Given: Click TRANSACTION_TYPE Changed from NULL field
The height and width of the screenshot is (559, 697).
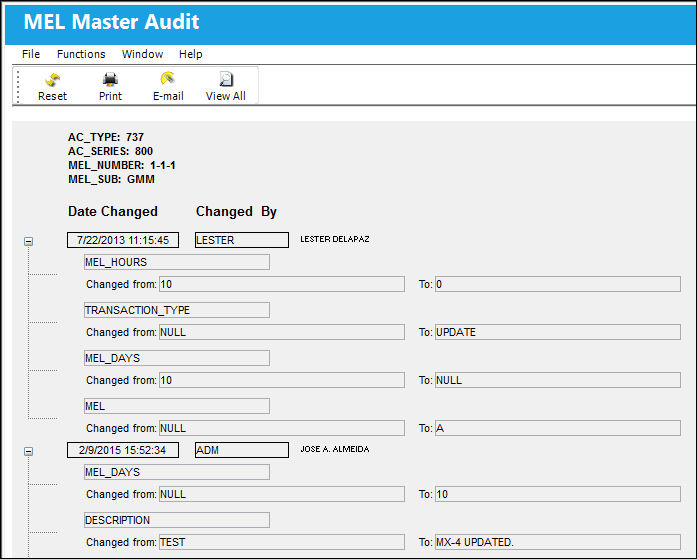Looking at the screenshot, I should pyautogui.click(x=282, y=332).
